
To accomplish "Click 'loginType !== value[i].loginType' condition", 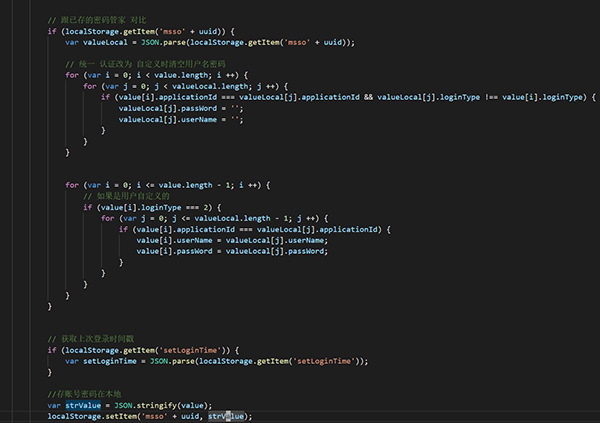I will pyautogui.click(x=513, y=97).
